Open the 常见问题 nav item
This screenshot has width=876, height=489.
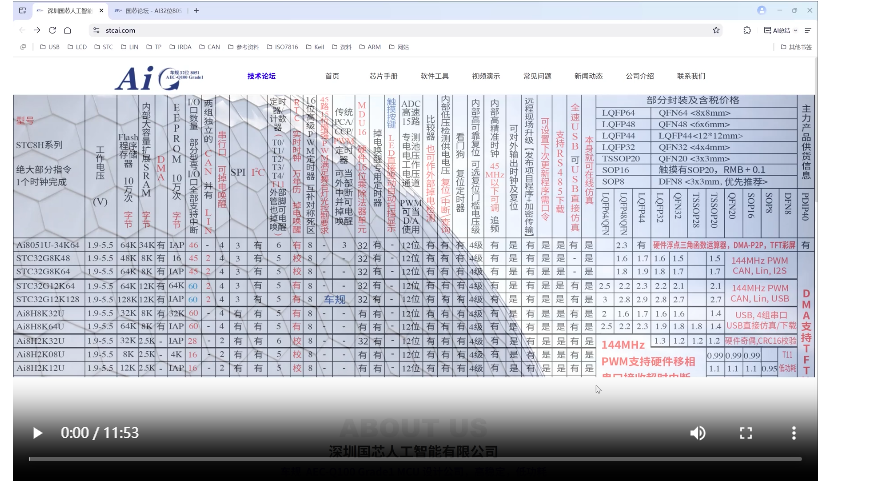[537, 76]
